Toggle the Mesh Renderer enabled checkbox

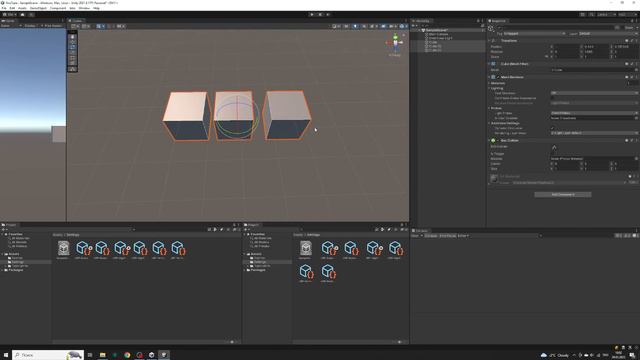[x=498, y=77]
